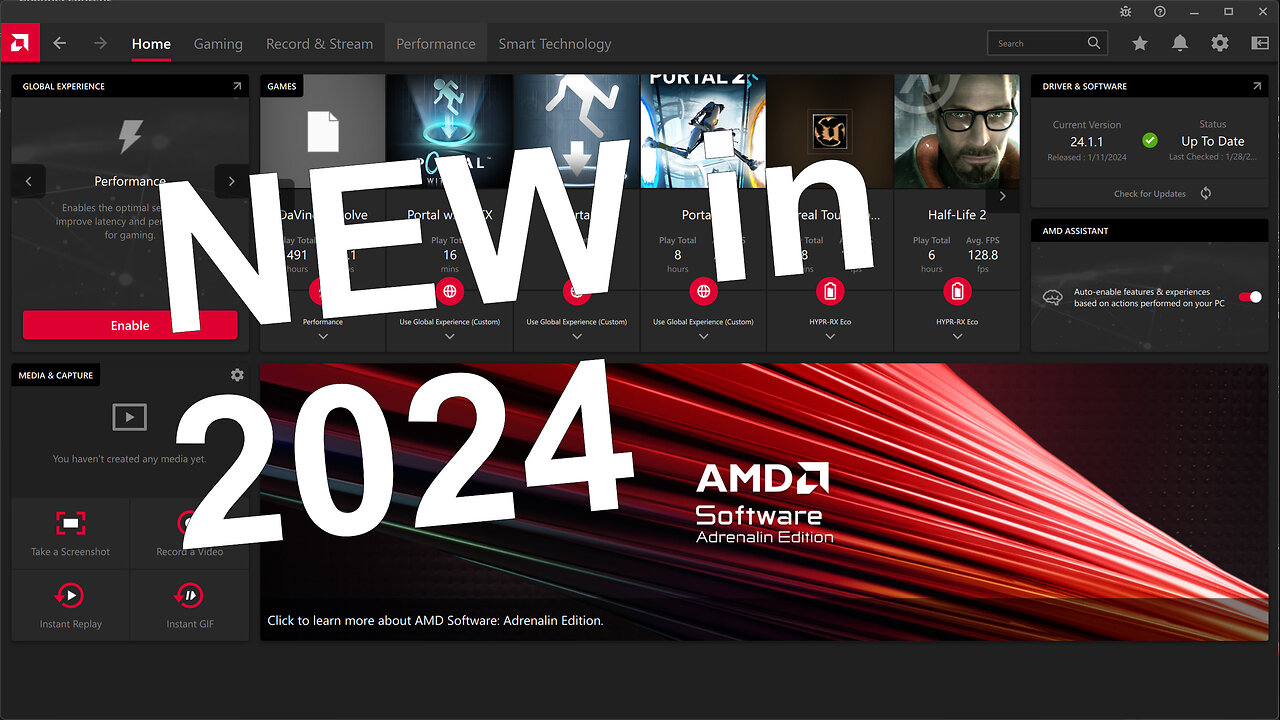Open settings with the gear icon
Image resolution: width=1280 pixels, height=720 pixels.
pos(1220,43)
